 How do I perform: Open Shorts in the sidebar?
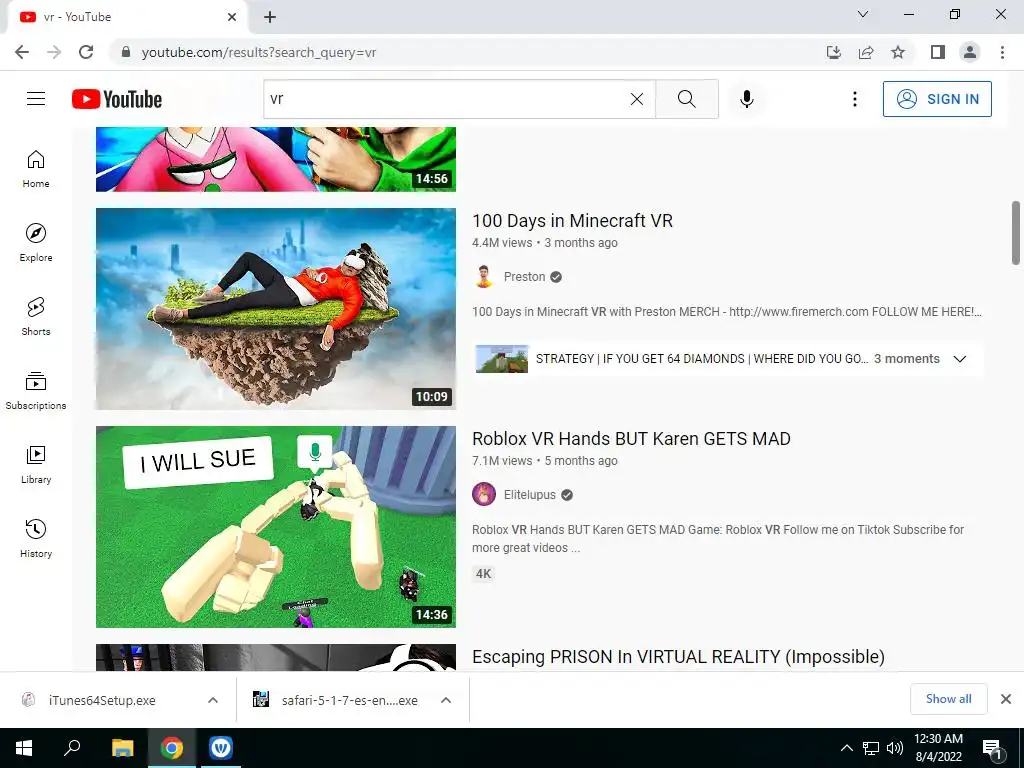tap(36, 316)
